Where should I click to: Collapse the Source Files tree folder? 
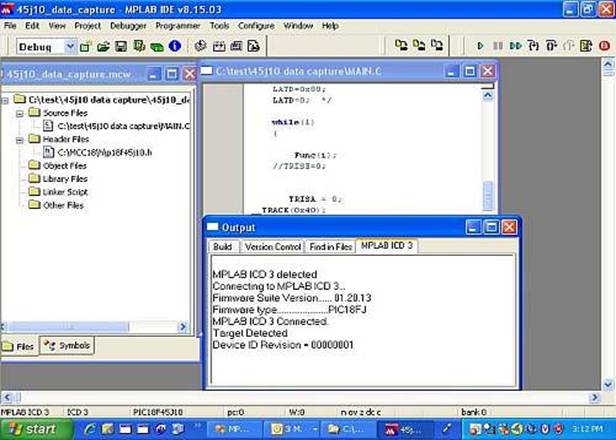[20, 113]
